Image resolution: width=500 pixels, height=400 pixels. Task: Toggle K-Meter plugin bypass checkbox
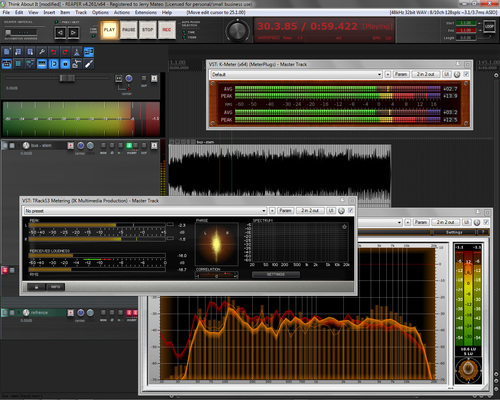point(466,74)
